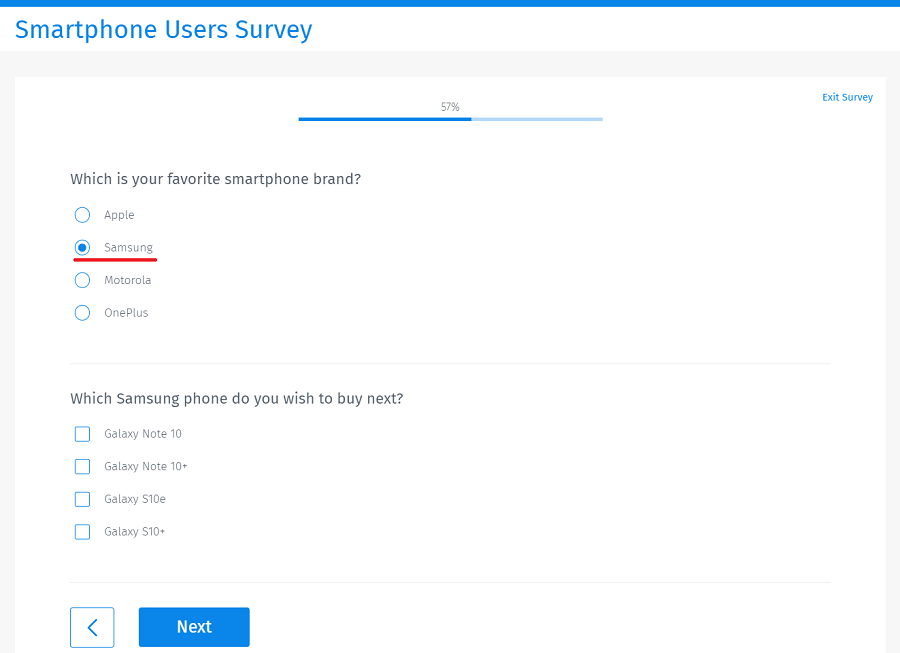Pick the Motorola radio option
This screenshot has width=900, height=653.
click(83, 280)
